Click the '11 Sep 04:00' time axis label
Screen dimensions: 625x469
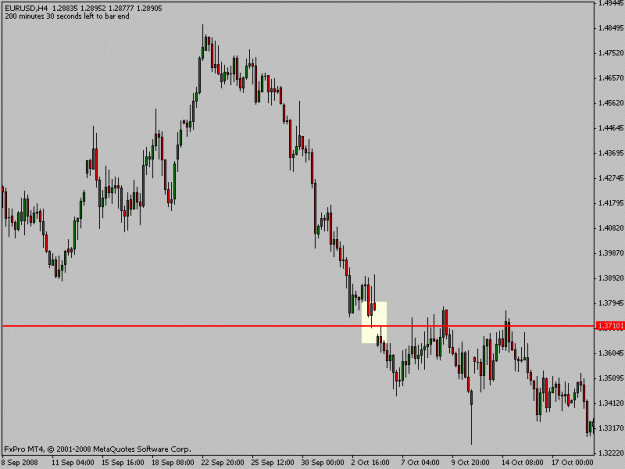pos(73,462)
